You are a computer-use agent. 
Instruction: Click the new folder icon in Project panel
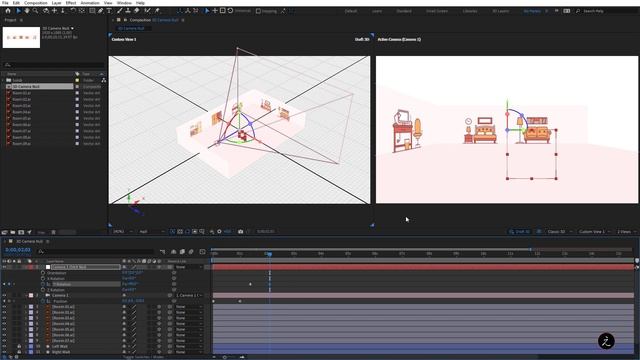pos(13,232)
